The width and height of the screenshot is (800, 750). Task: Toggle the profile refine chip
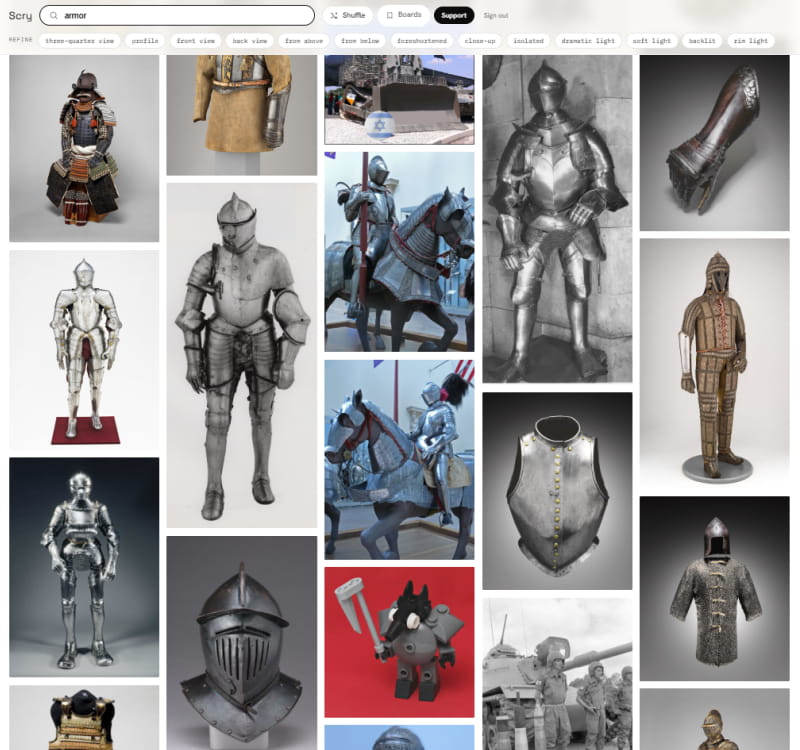(145, 41)
